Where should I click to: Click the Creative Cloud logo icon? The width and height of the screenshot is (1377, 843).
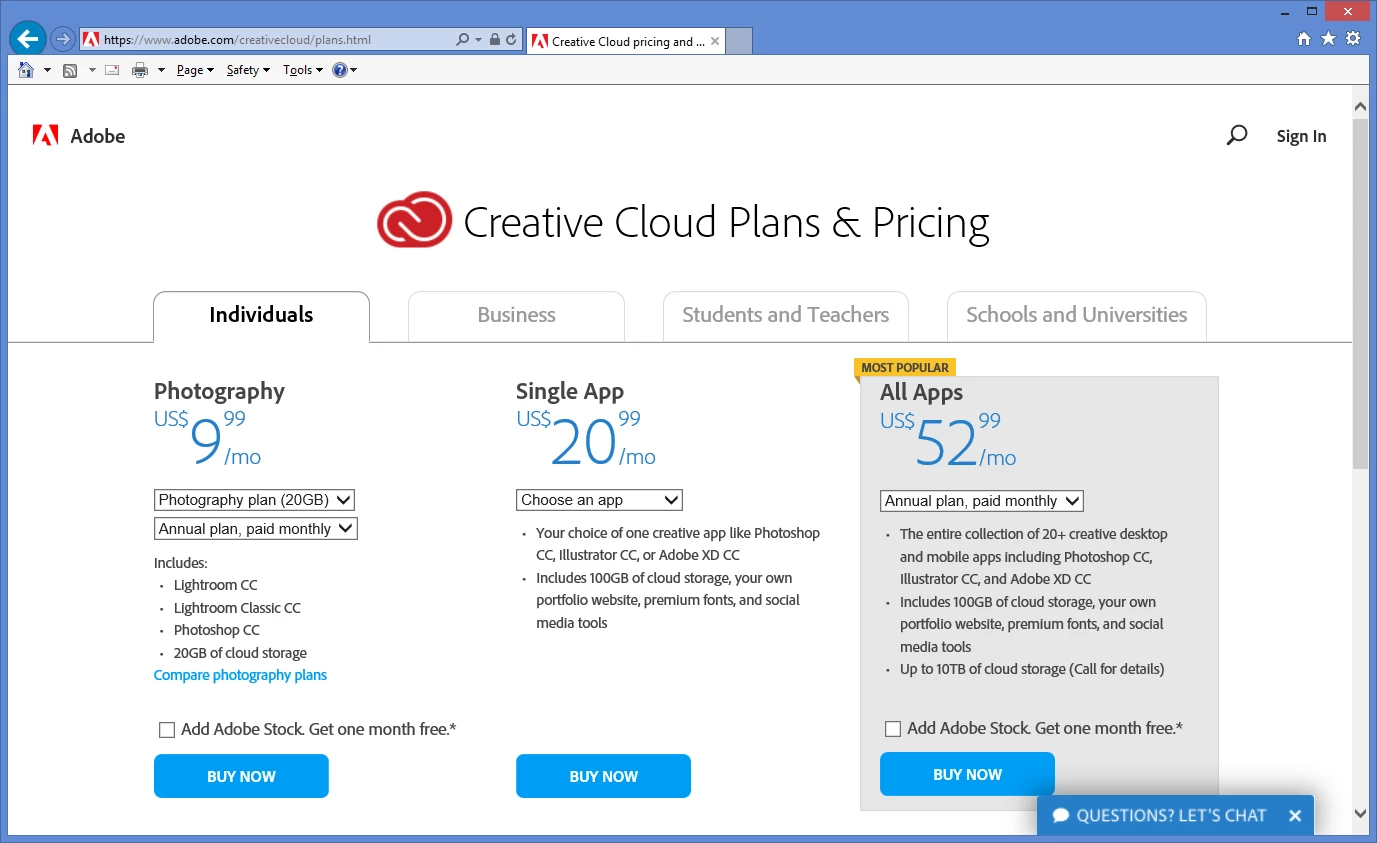(x=414, y=220)
